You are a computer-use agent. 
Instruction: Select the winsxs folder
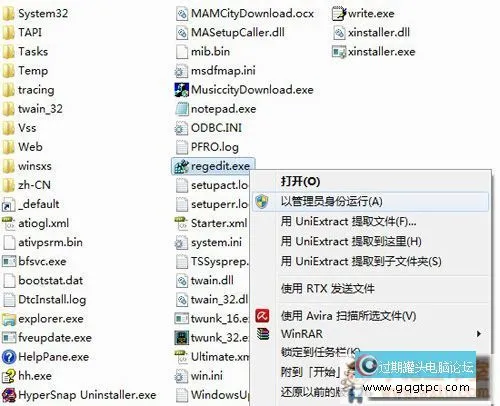coord(27,166)
